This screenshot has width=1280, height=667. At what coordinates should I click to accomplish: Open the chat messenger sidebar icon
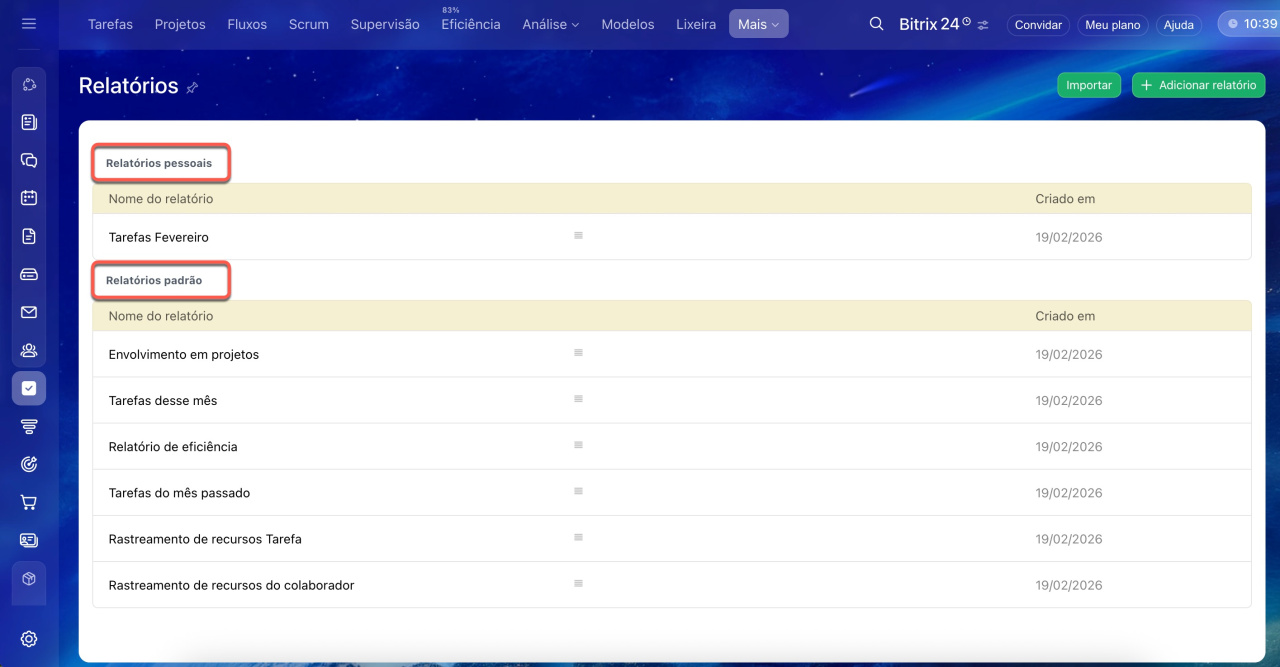click(x=29, y=160)
